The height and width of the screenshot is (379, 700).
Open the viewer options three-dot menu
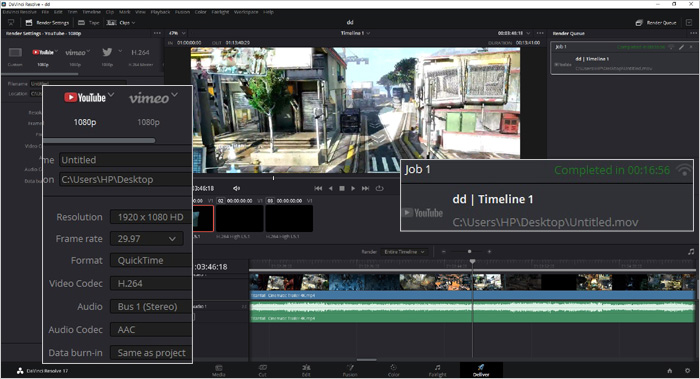[x=540, y=33]
